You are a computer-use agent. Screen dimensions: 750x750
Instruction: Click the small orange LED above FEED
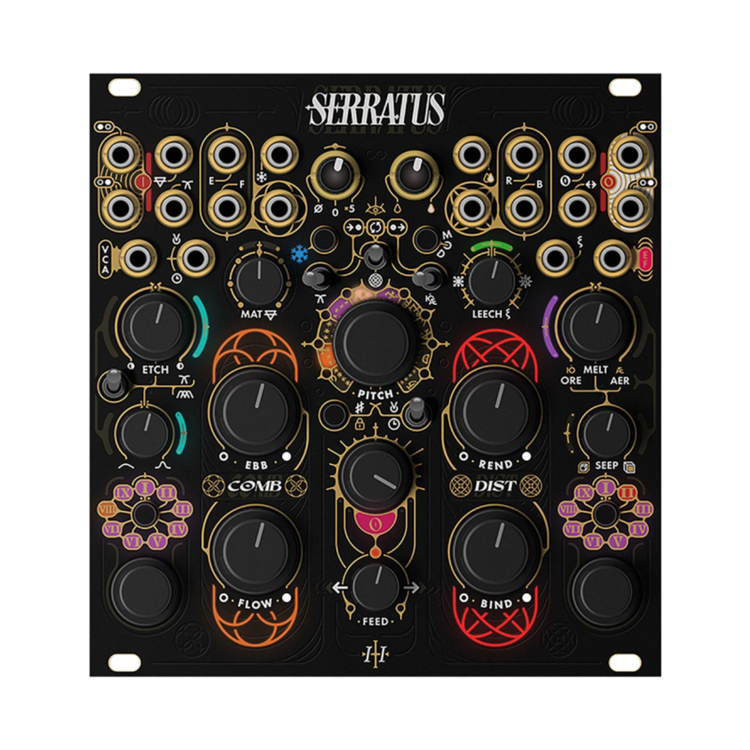pos(375,553)
